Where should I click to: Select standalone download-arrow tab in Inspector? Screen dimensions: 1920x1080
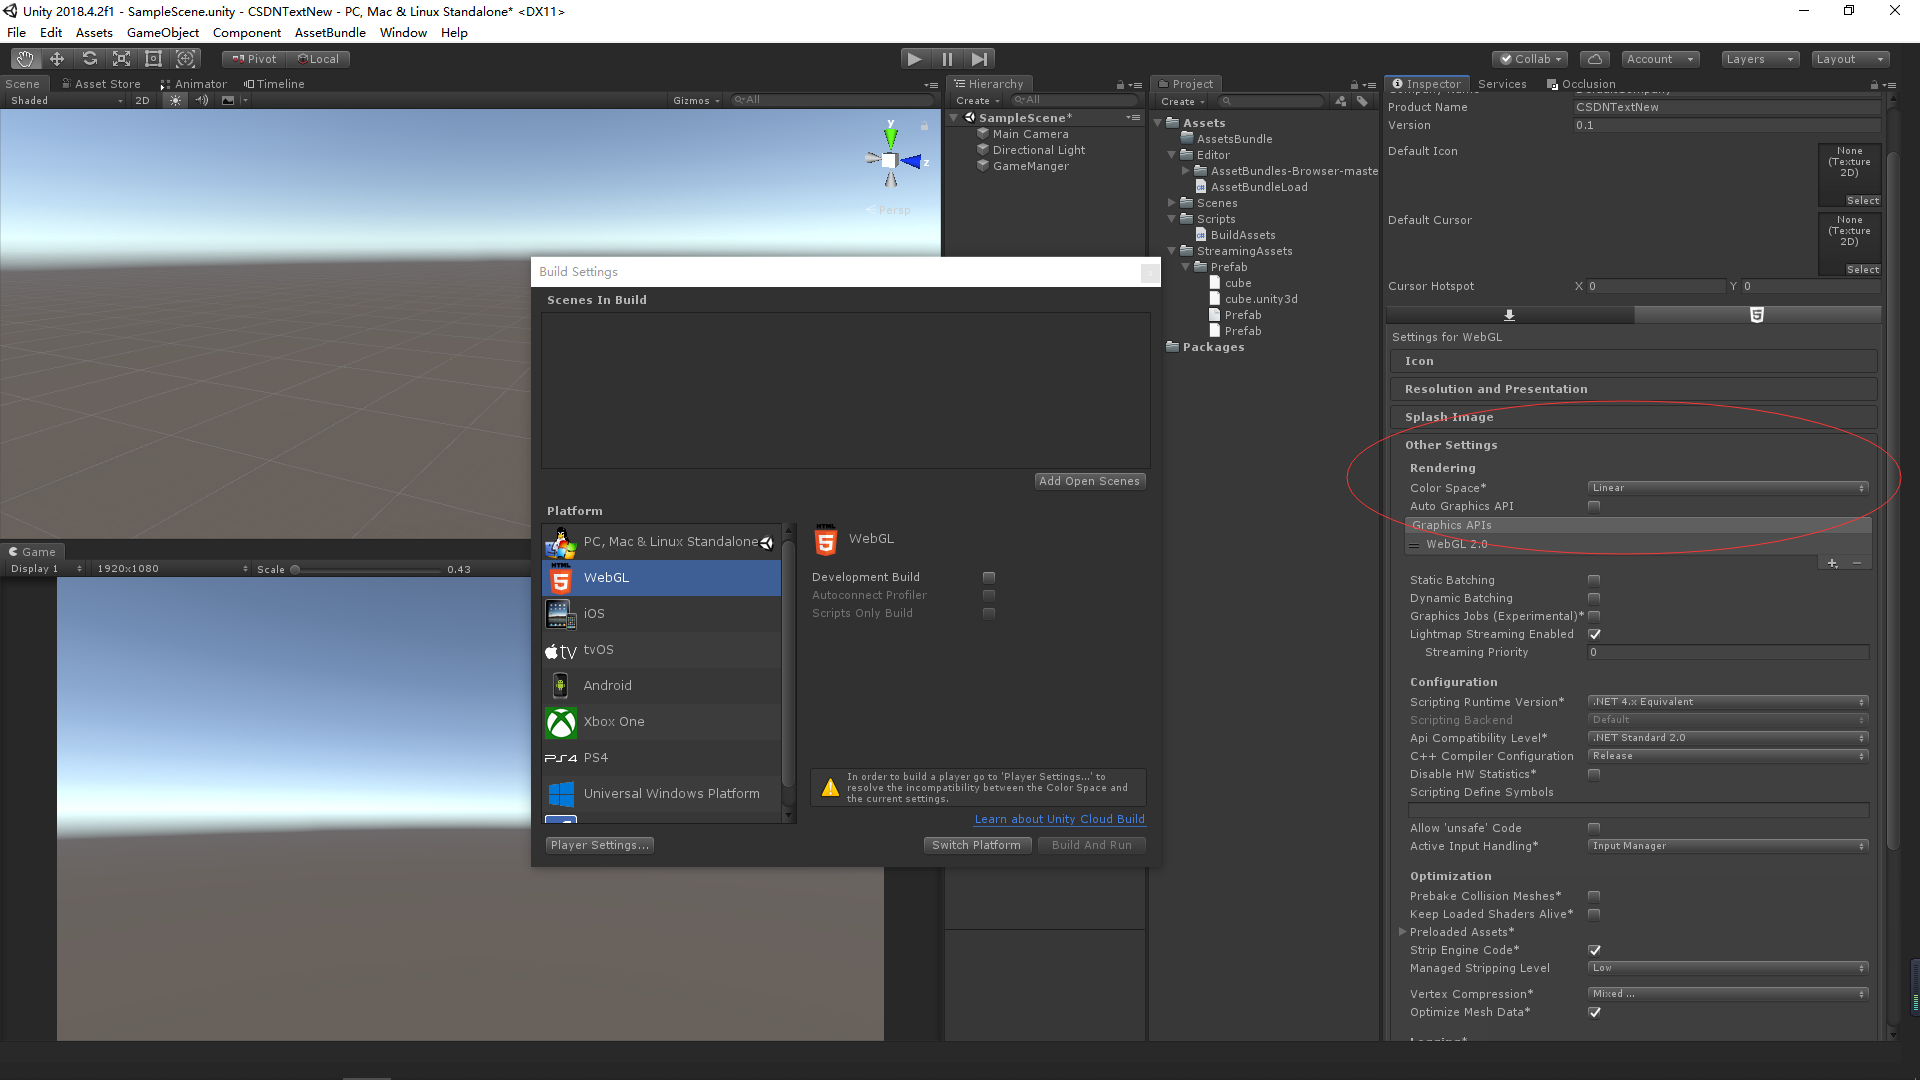pyautogui.click(x=1510, y=315)
